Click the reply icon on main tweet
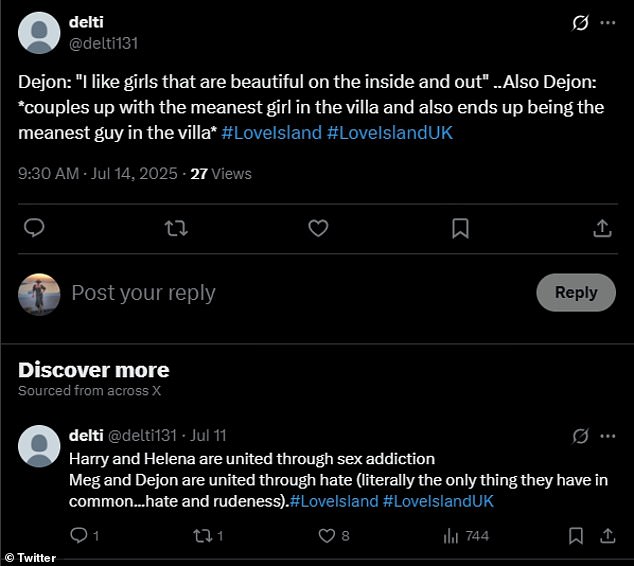Viewport: 634px width, 566px height. (x=34, y=229)
